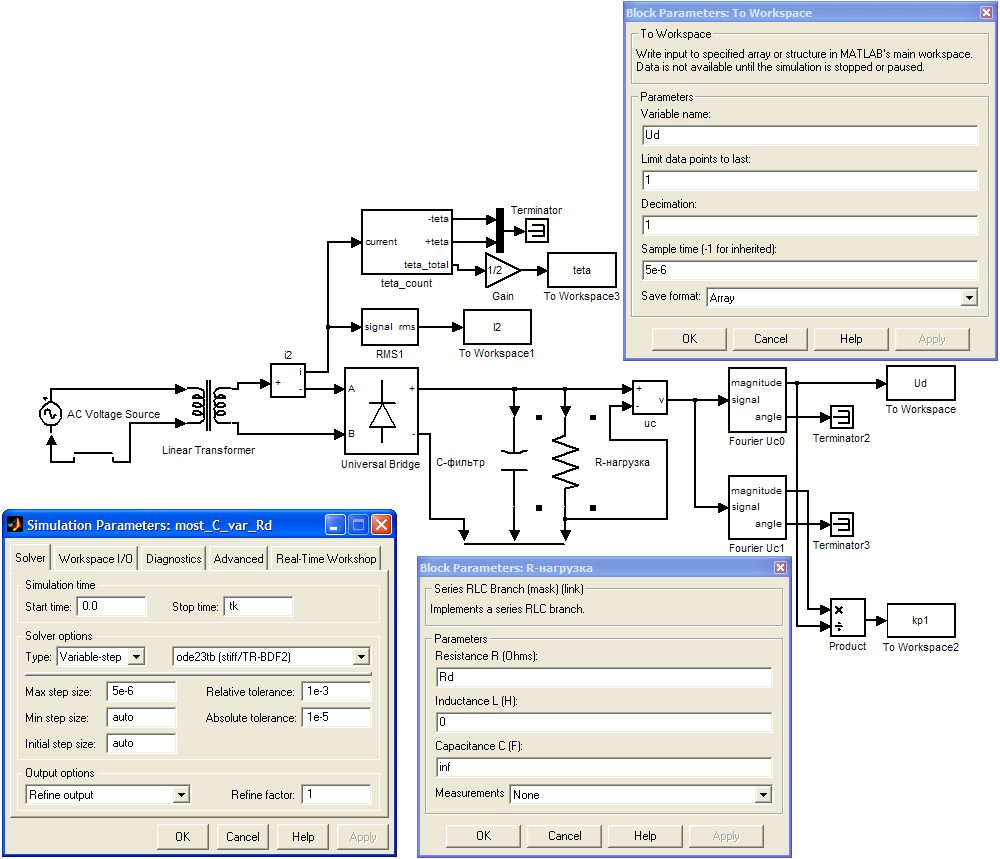Open the Save format Array dropdown
This screenshot has width=1000, height=859.
[x=969, y=298]
